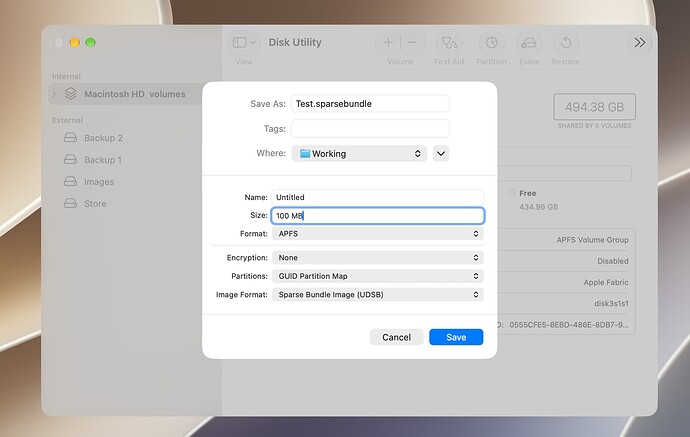
Task: Click the UUID value starting 0555CFE5
Action: 569,325
